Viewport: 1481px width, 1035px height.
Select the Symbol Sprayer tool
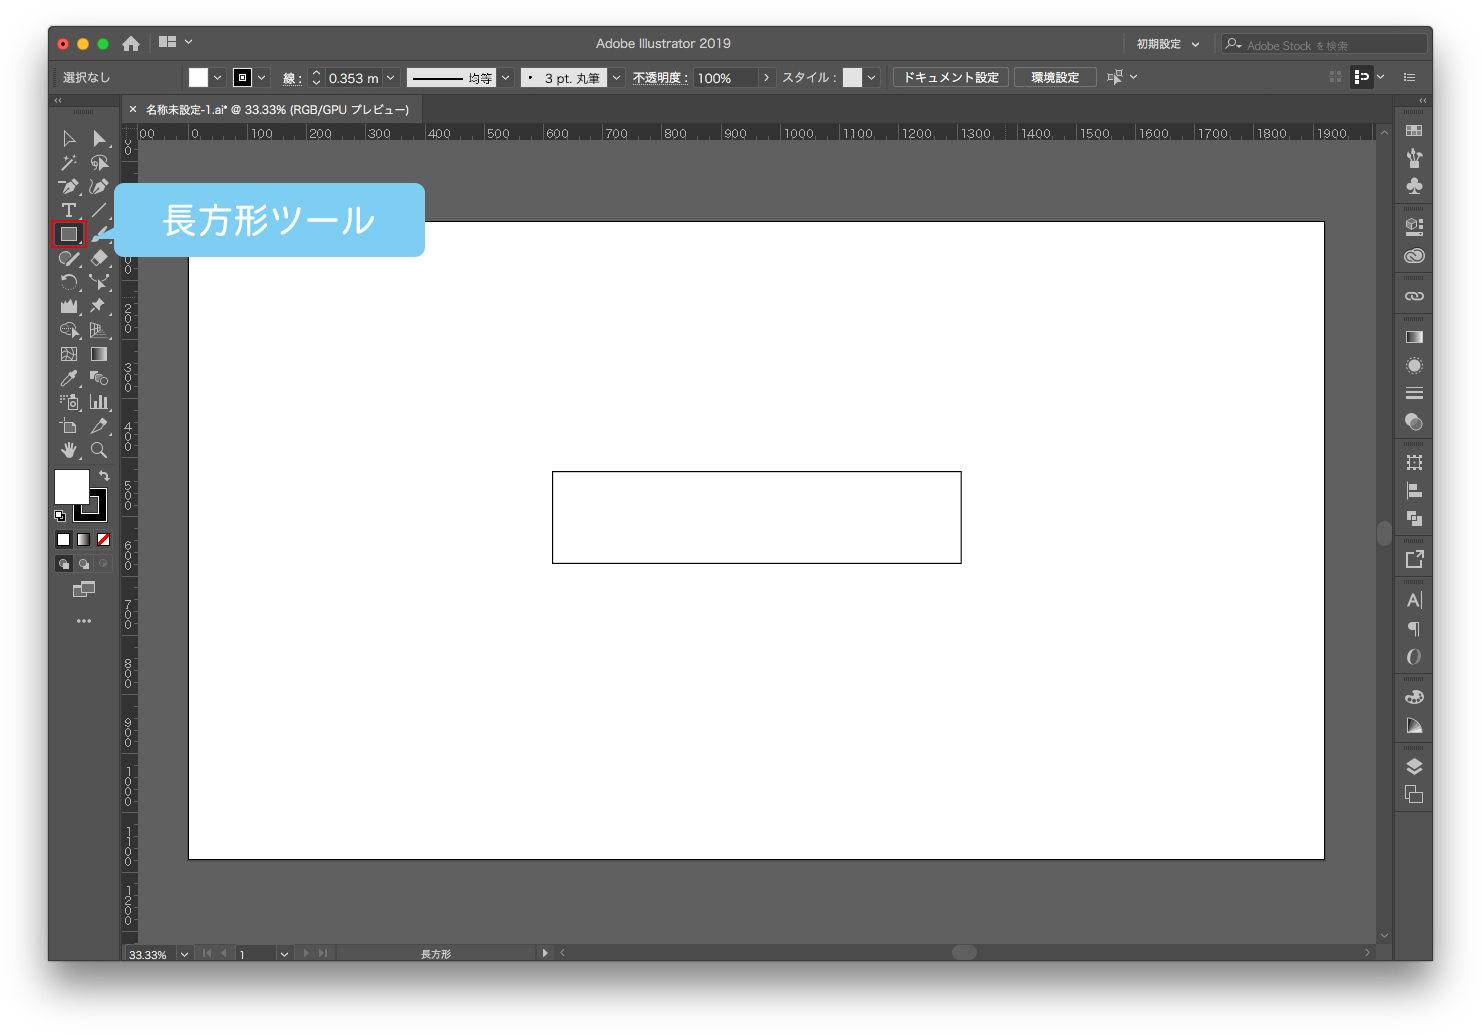click(x=69, y=402)
